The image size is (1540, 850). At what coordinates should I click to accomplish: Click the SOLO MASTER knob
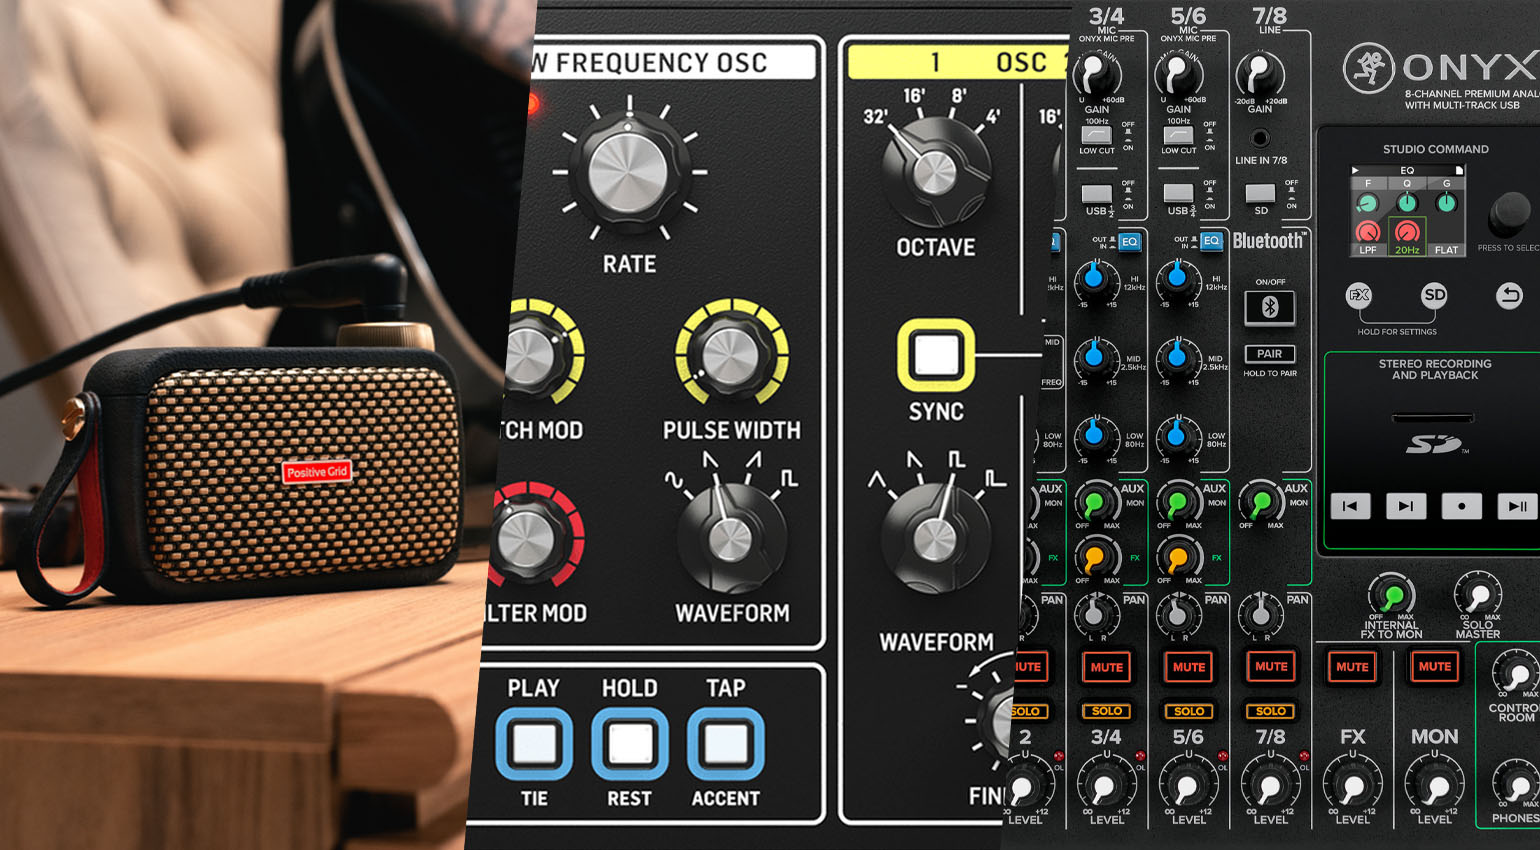[x=1478, y=595]
